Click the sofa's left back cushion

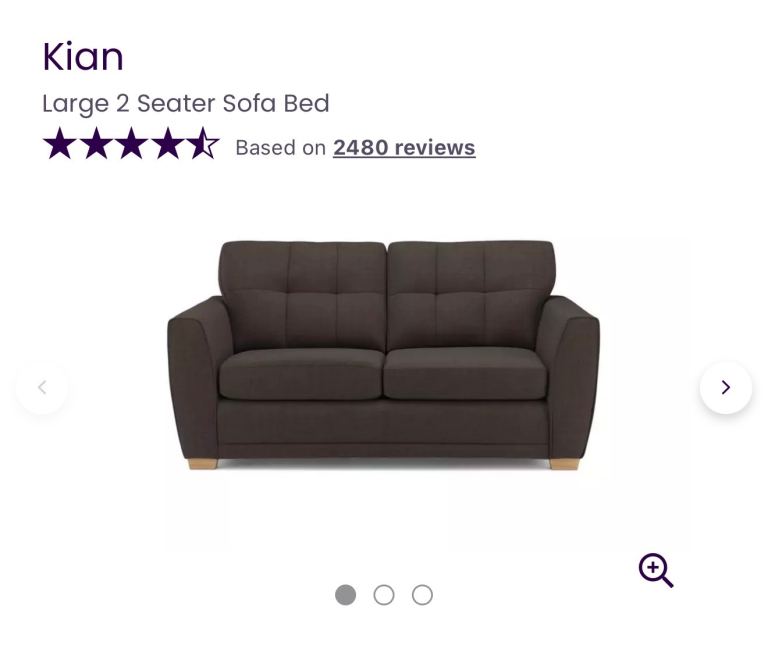tap(303, 293)
